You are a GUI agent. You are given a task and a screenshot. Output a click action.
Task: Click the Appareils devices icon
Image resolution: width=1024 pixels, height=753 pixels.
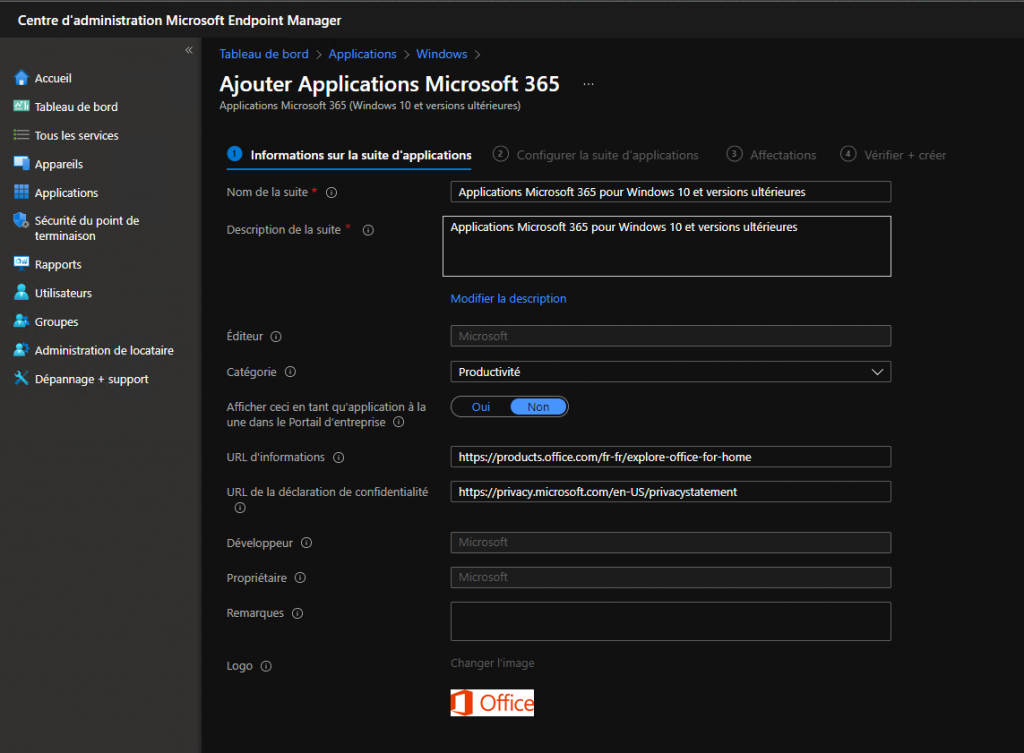(22, 163)
